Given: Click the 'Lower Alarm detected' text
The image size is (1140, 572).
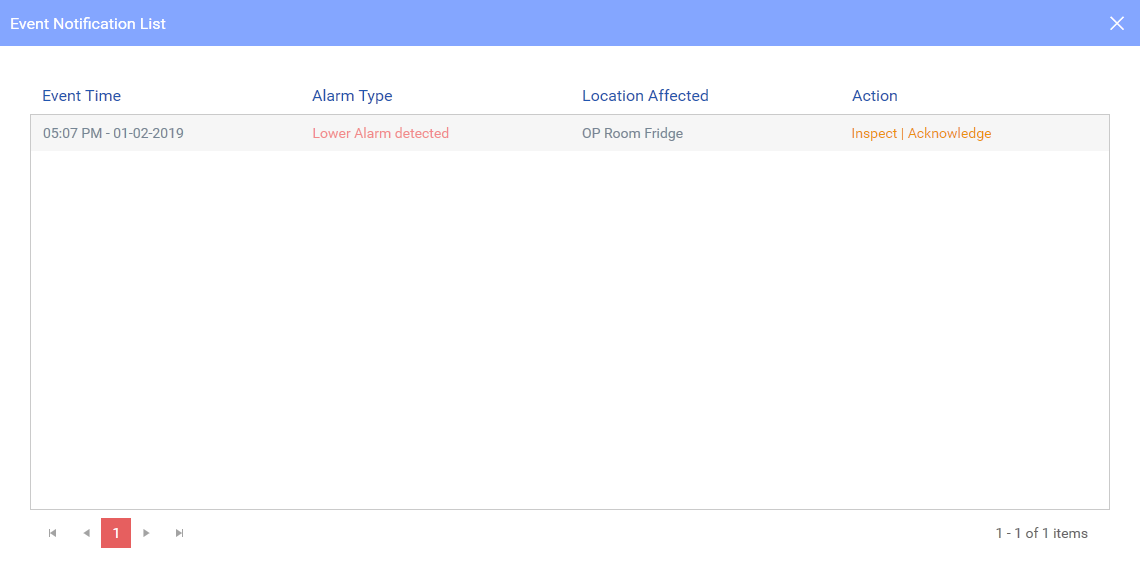Looking at the screenshot, I should [x=380, y=133].
